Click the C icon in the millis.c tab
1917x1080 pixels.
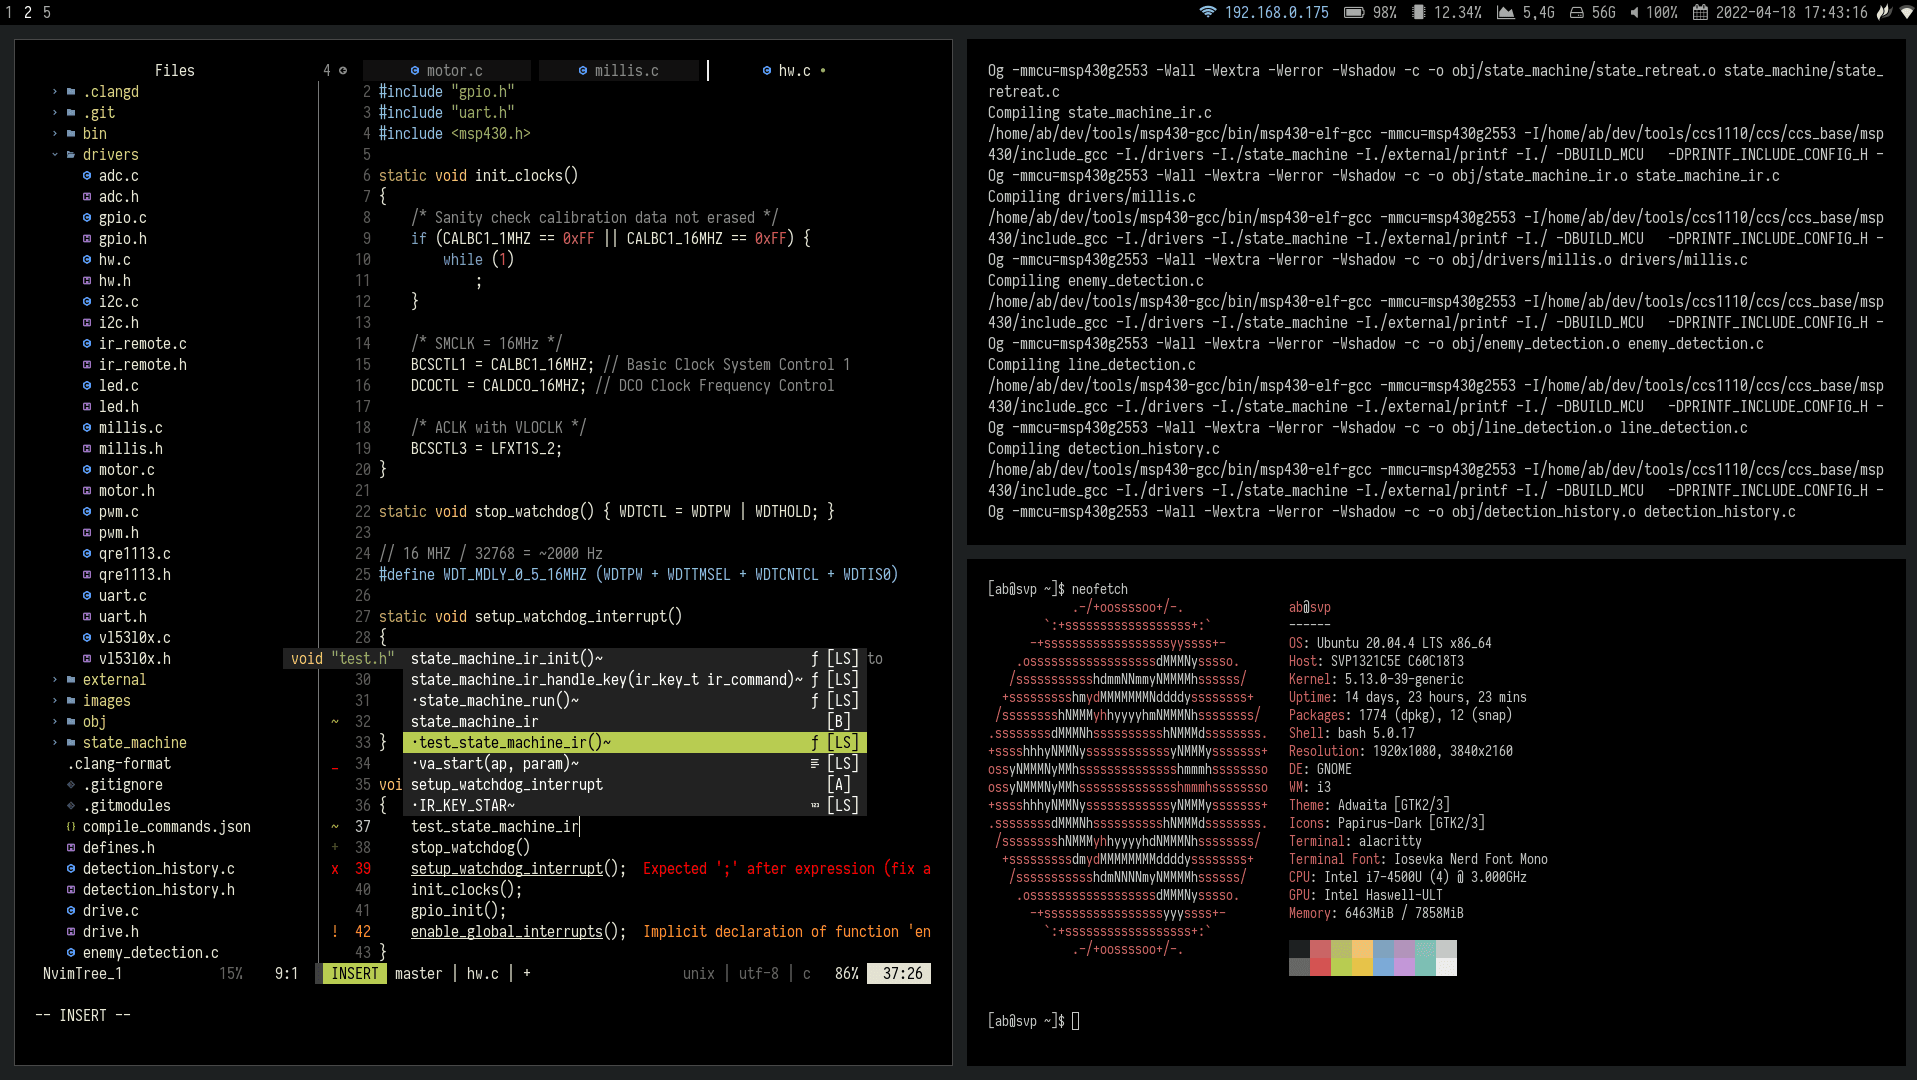pos(583,70)
